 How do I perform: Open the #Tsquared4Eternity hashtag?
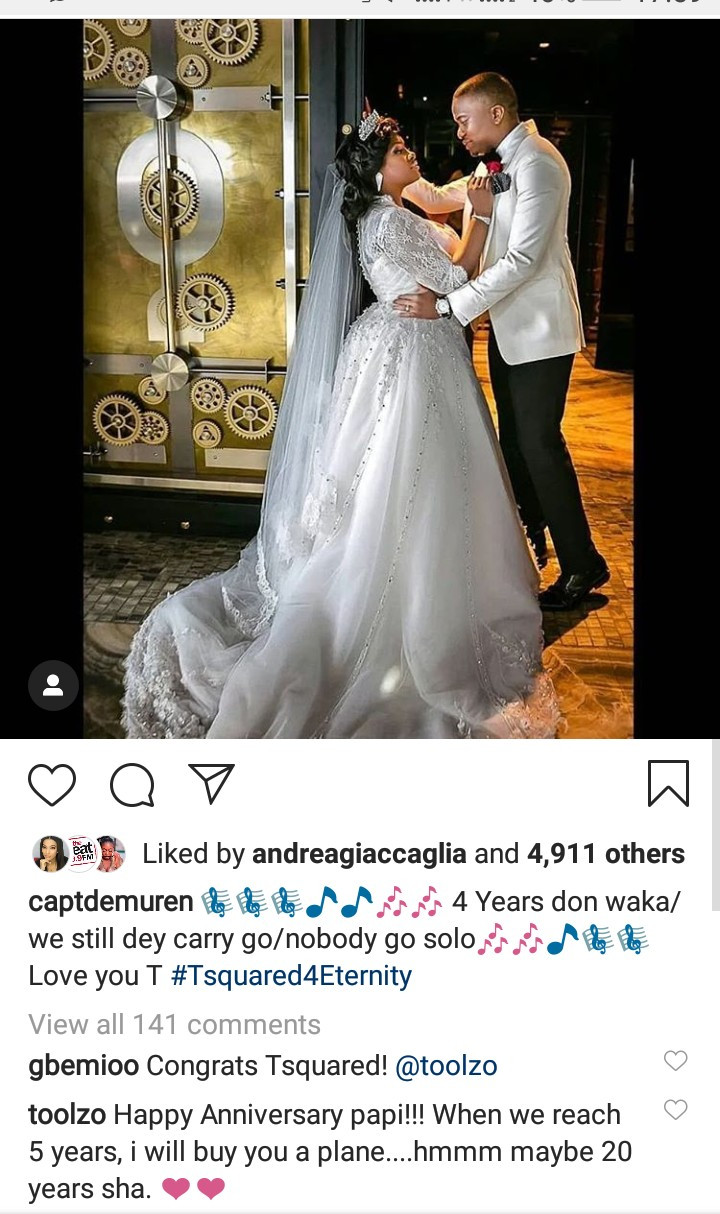click(291, 975)
